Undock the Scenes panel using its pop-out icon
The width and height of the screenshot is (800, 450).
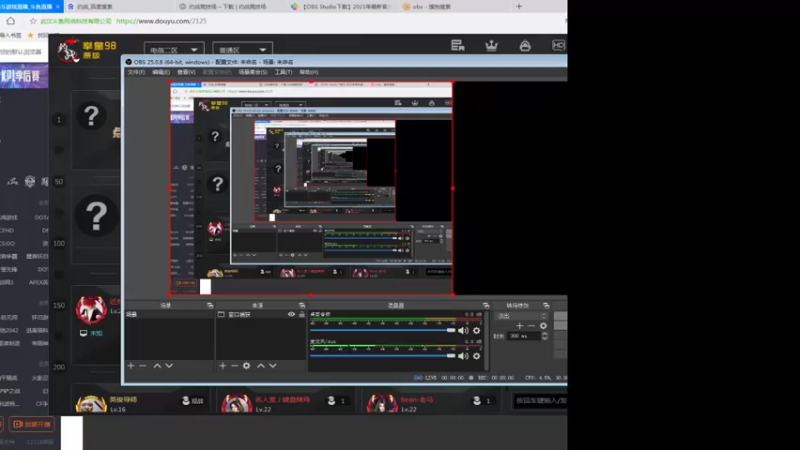[x=210, y=305]
